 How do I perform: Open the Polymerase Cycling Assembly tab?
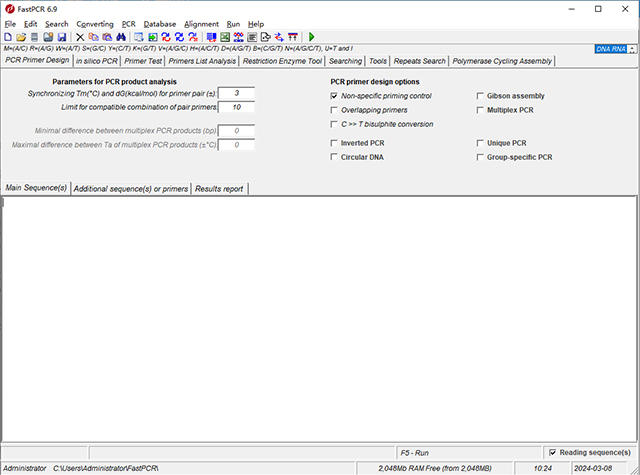502,61
